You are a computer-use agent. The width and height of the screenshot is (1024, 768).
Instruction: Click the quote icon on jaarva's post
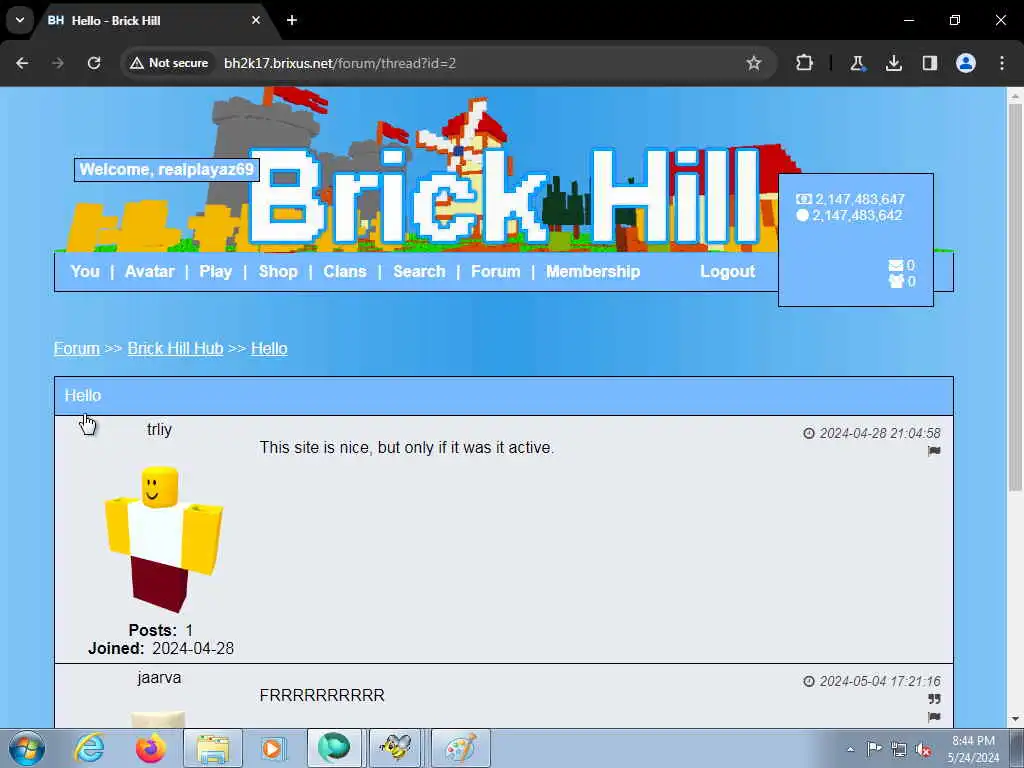(935, 699)
